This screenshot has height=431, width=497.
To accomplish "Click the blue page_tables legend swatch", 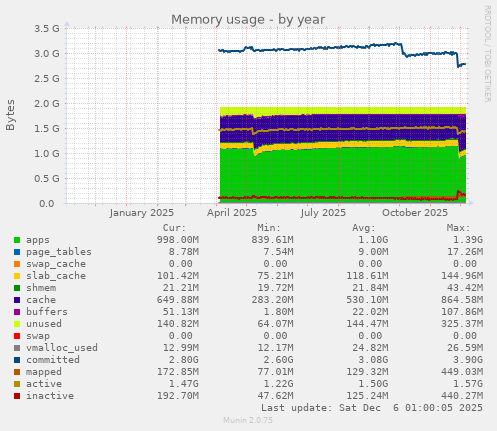I will [x=17, y=252].
